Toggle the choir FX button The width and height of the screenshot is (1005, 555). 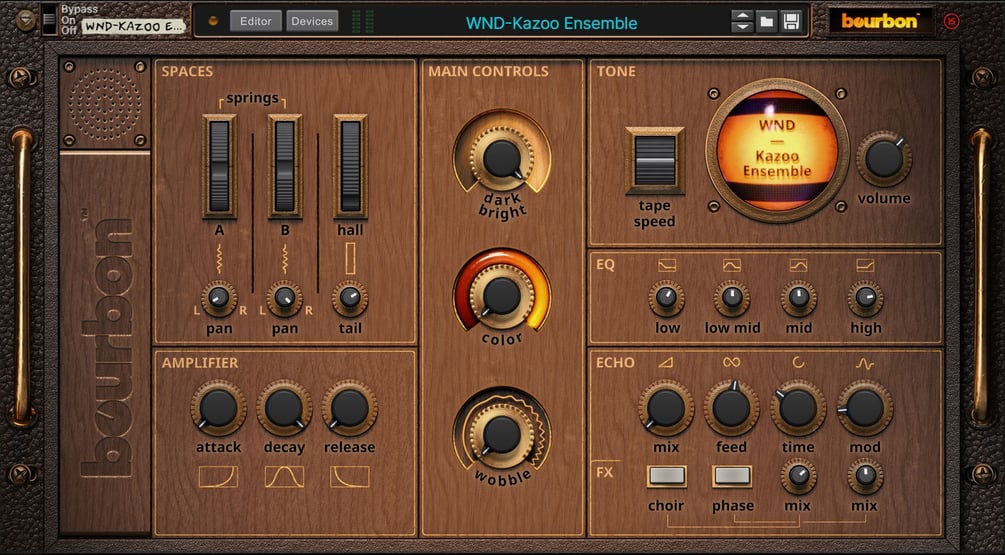point(667,476)
